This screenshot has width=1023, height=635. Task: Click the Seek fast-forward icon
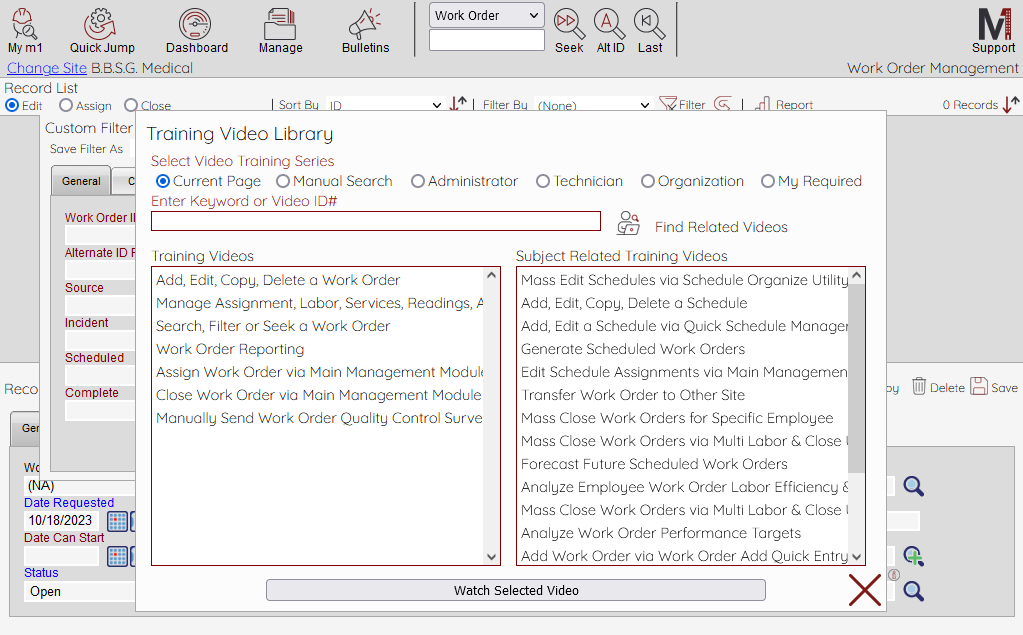pos(569,22)
